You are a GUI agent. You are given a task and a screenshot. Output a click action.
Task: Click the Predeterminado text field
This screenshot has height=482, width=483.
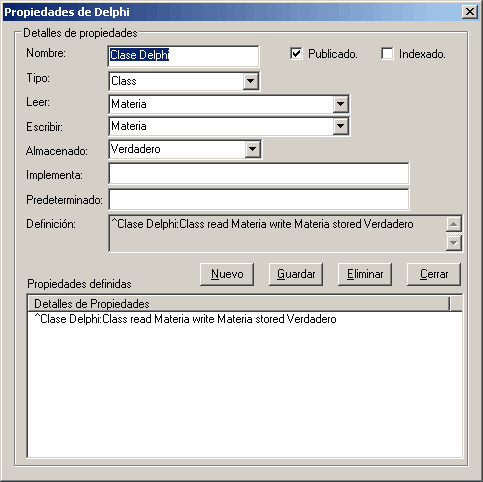259,199
